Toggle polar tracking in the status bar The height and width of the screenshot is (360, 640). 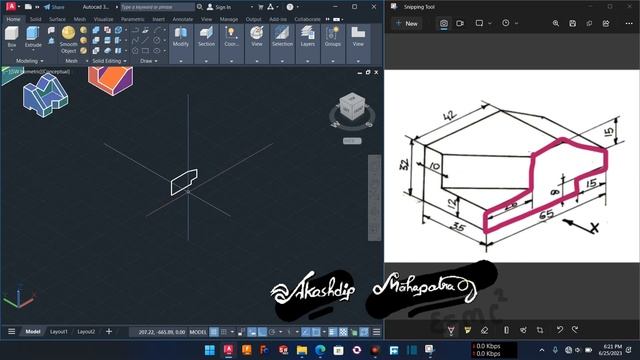click(272, 332)
